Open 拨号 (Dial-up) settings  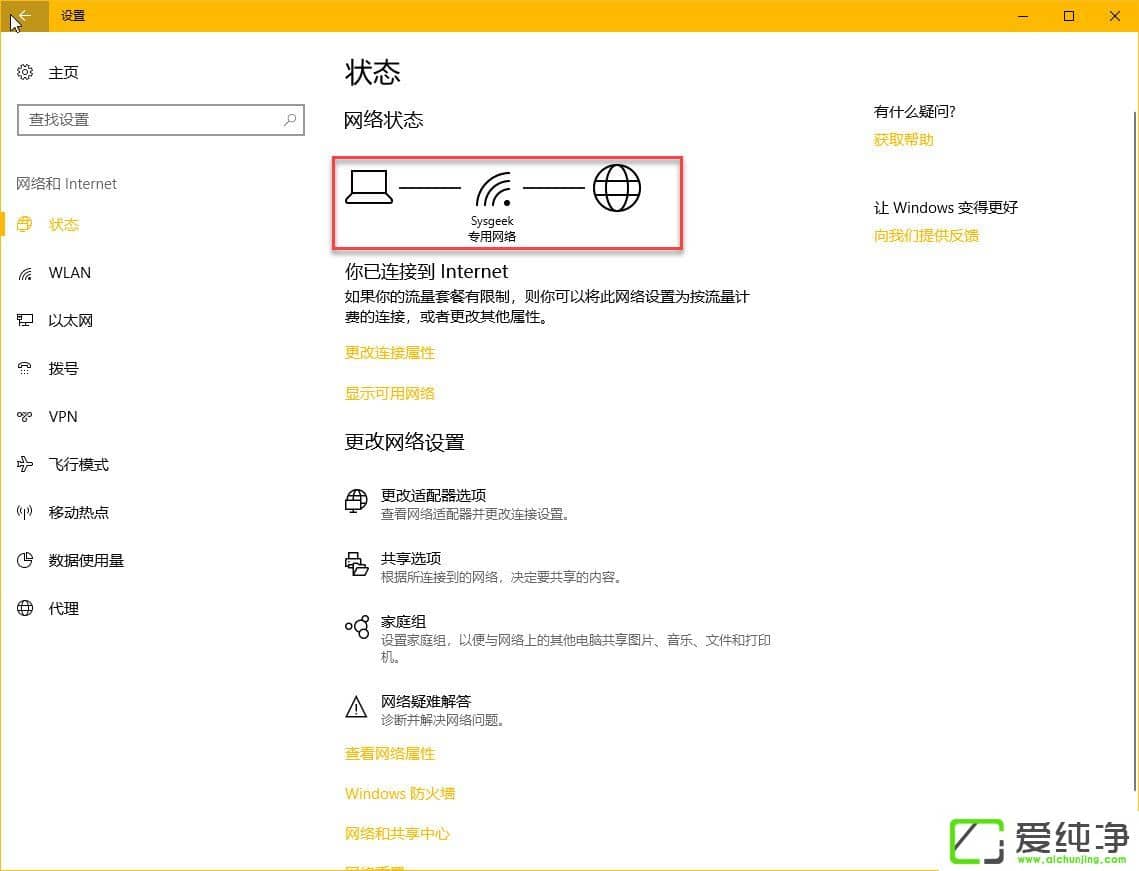[x=63, y=368]
